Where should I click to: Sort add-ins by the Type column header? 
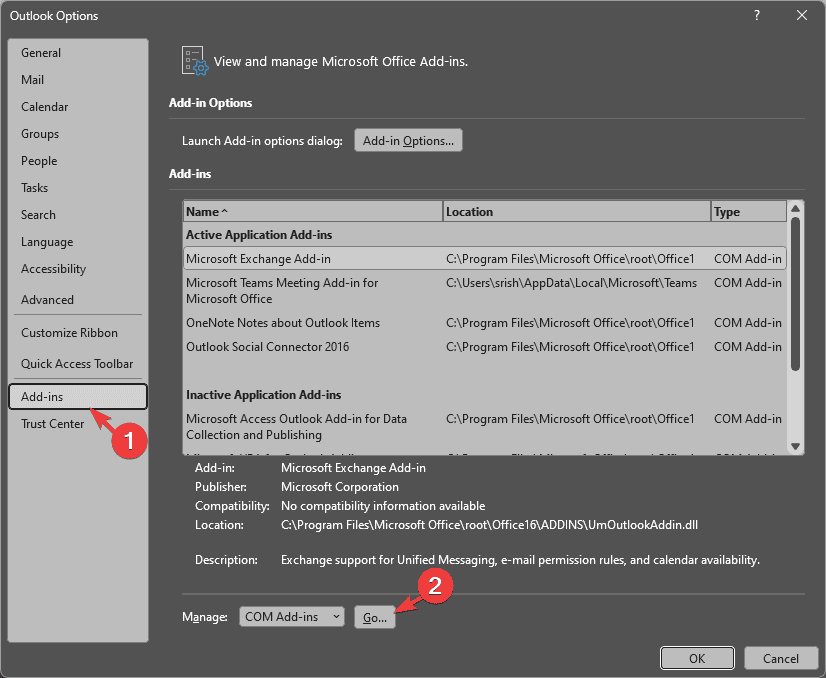click(x=749, y=212)
